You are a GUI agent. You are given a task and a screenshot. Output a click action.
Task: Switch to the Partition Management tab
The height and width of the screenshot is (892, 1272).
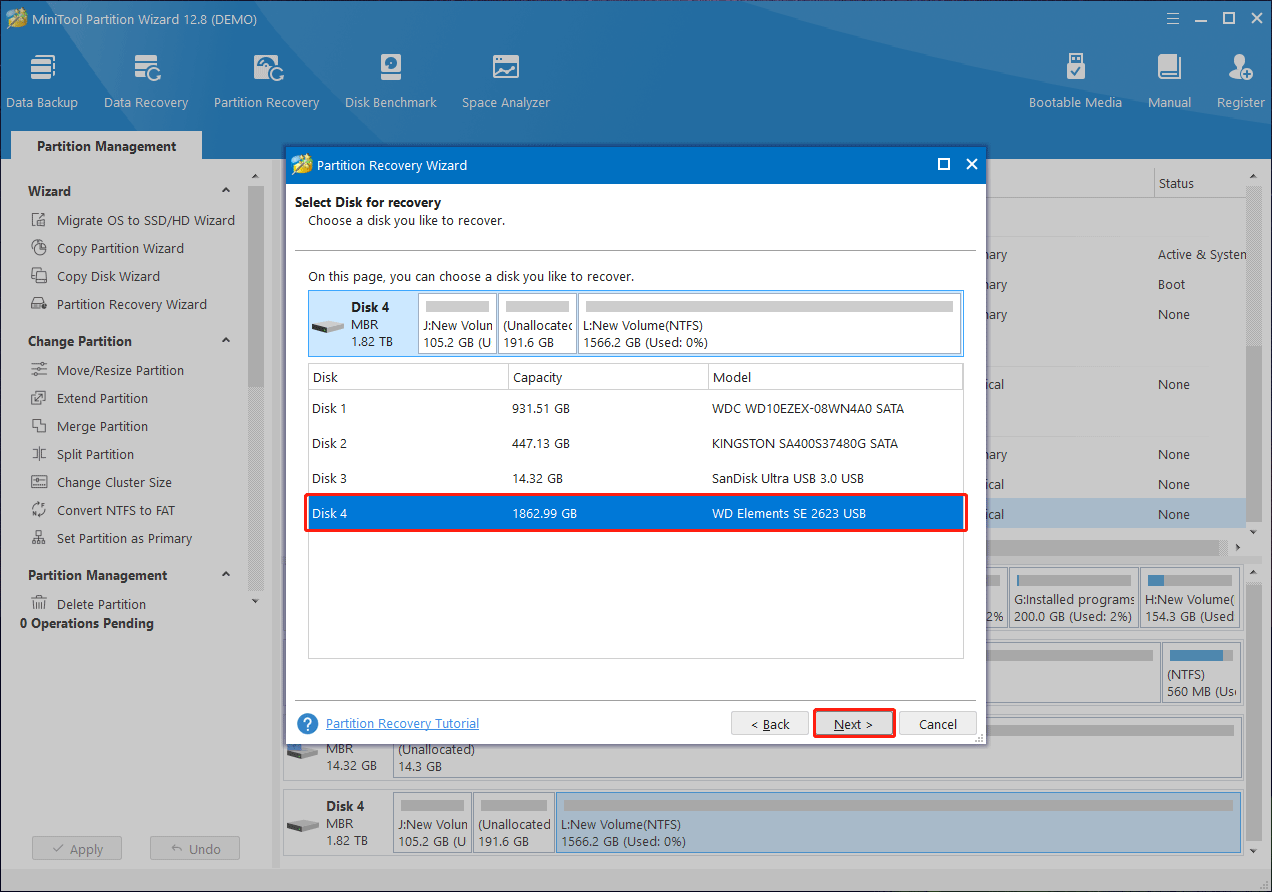click(106, 146)
